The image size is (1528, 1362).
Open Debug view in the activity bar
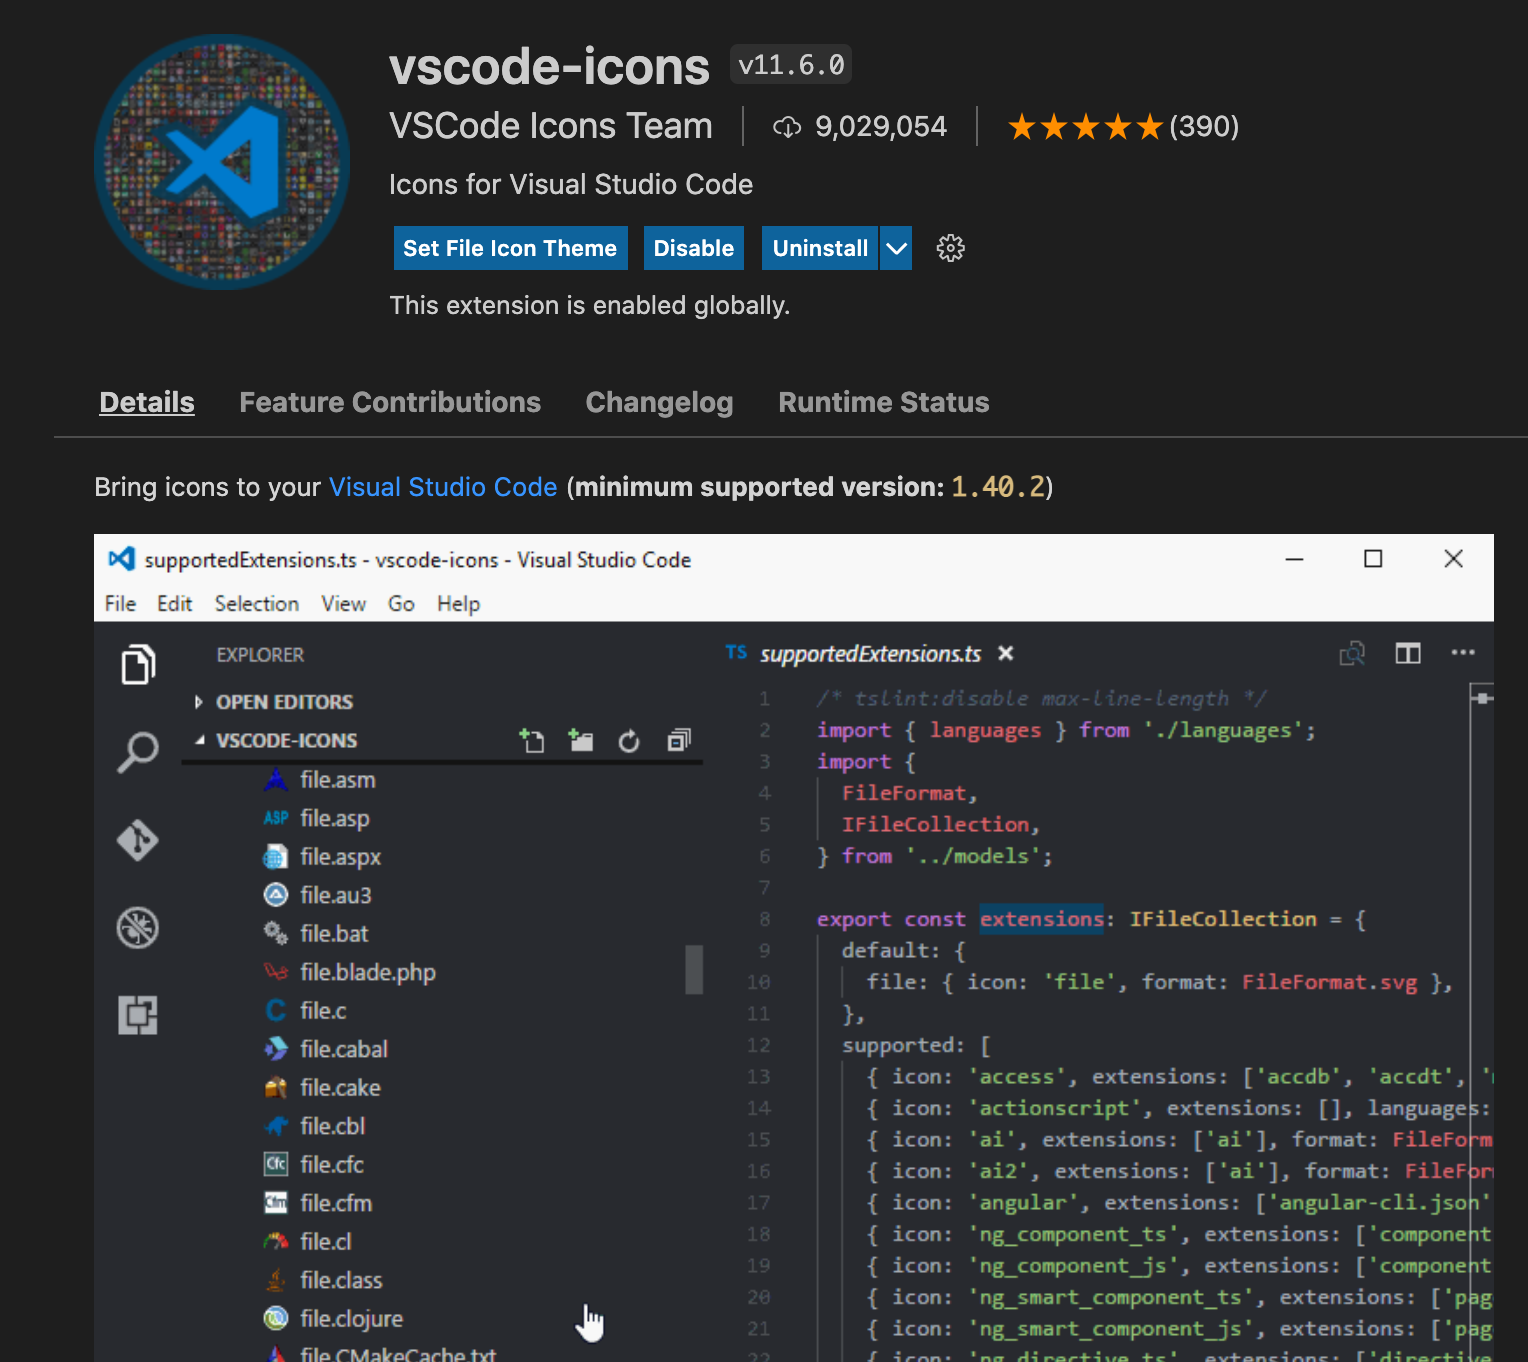138,928
